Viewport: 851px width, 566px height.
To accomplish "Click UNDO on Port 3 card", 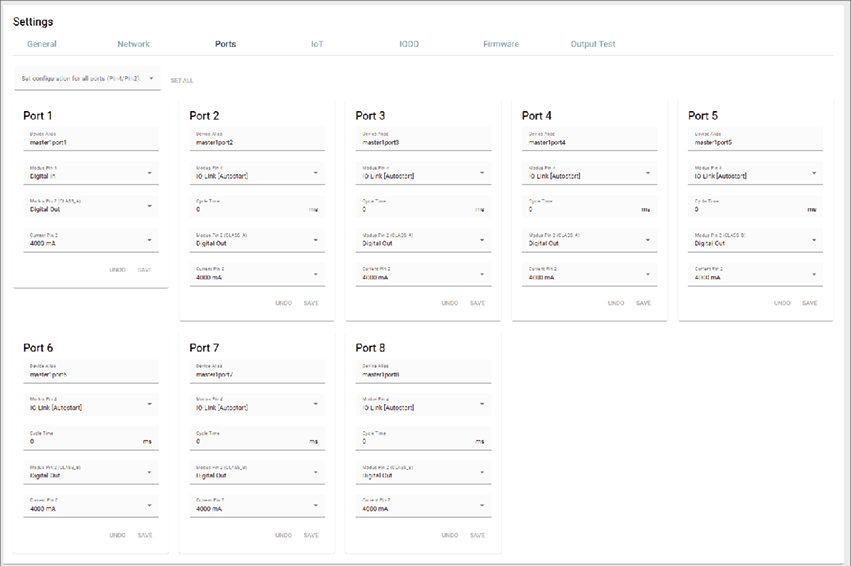I will pyautogui.click(x=449, y=303).
